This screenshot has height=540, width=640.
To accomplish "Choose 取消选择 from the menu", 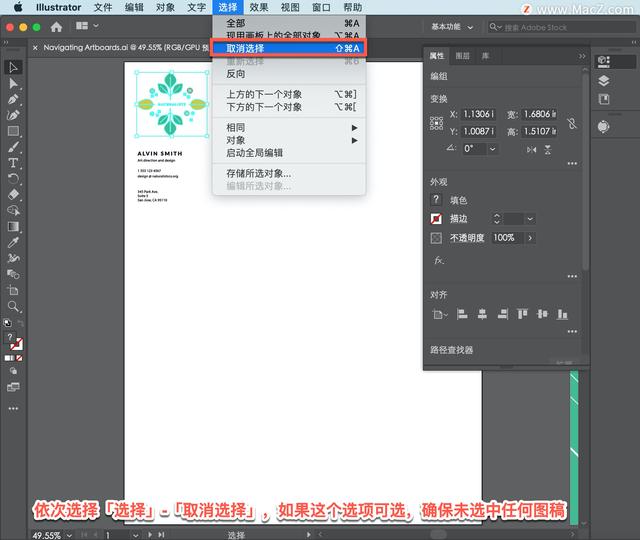I will 289,48.
